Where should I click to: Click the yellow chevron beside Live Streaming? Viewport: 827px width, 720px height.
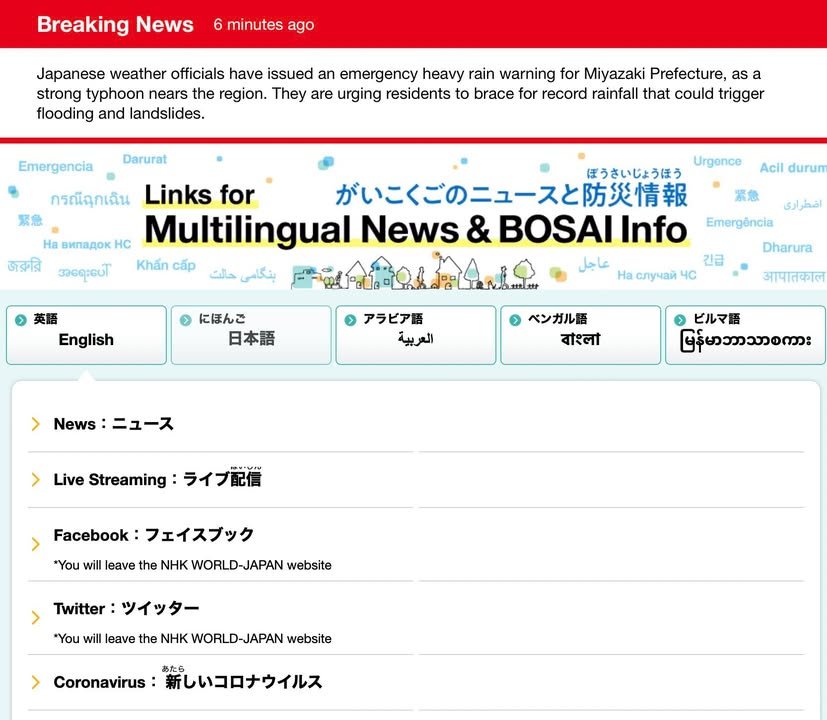coord(36,480)
